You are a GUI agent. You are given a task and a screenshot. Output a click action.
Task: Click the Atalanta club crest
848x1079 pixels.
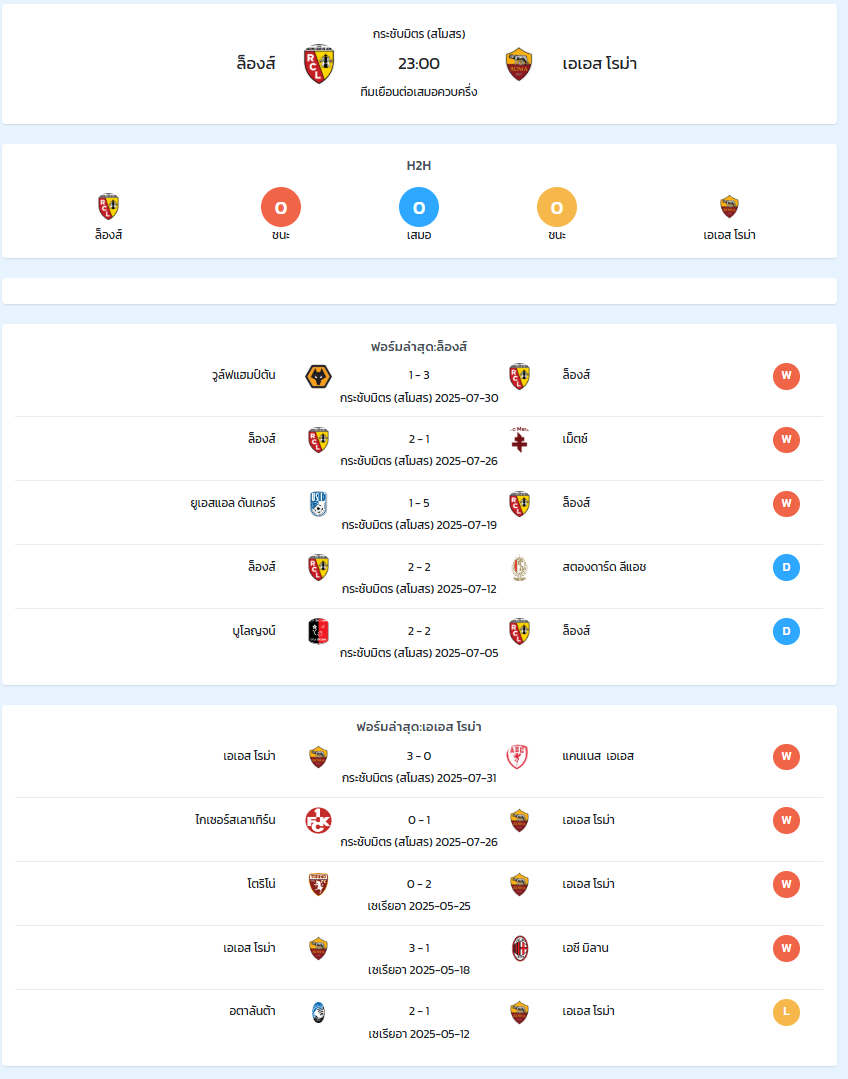(318, 1012)
